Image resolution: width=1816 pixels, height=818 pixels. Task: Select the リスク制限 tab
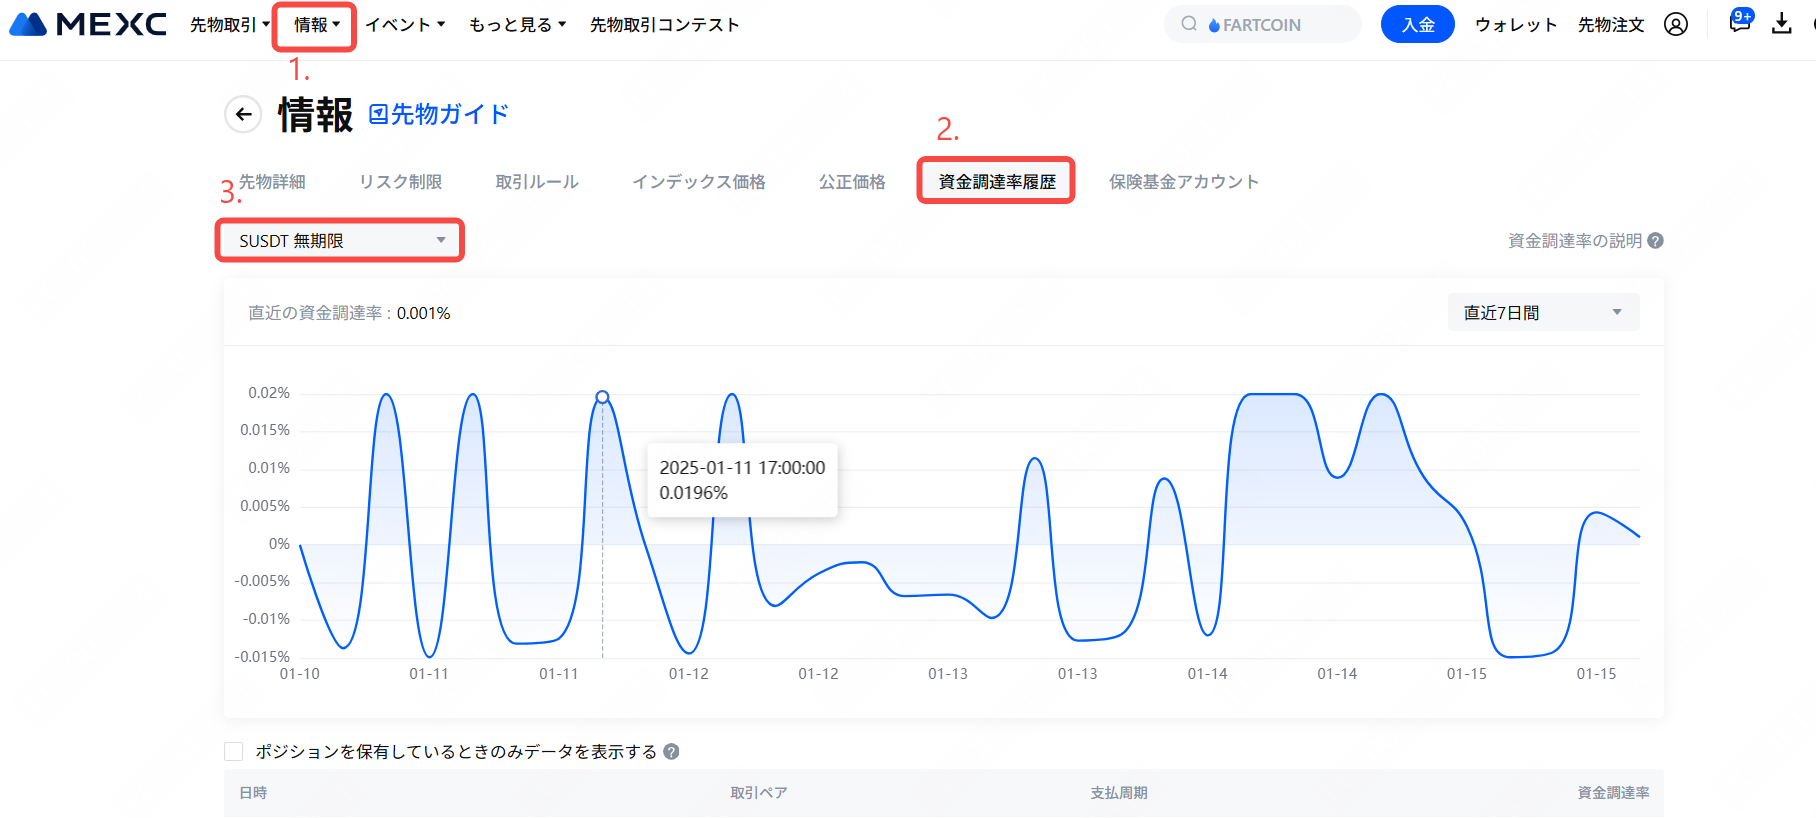[400, 182]
